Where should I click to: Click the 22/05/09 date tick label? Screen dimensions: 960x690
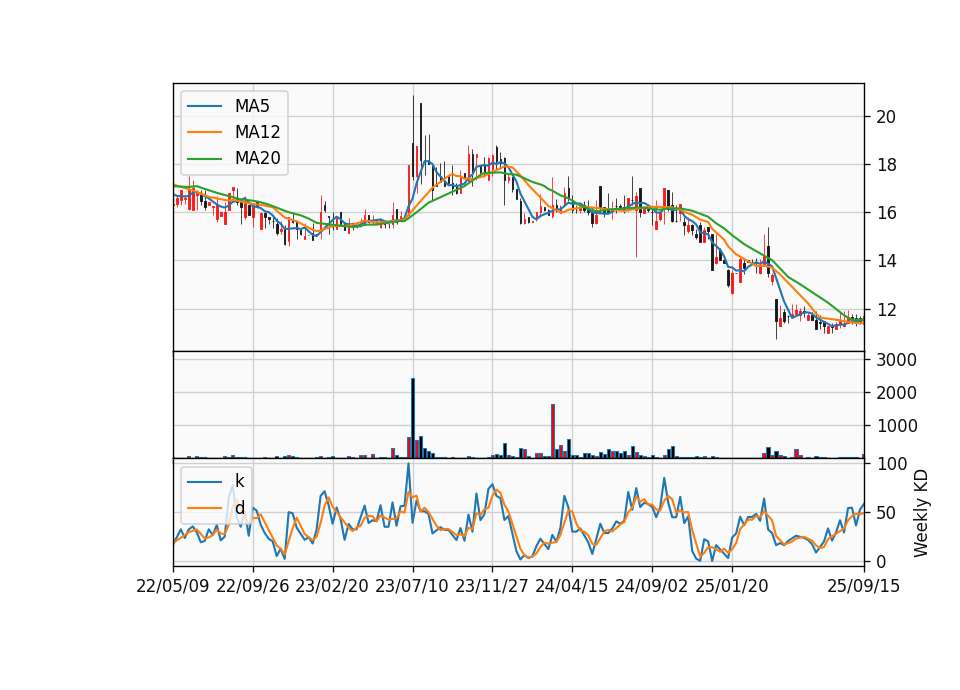click(x=173, y=586)
